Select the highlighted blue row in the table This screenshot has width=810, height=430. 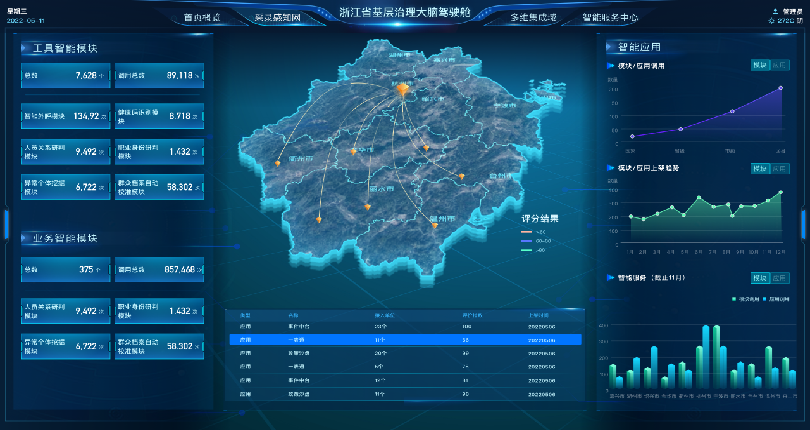[405, 340]
